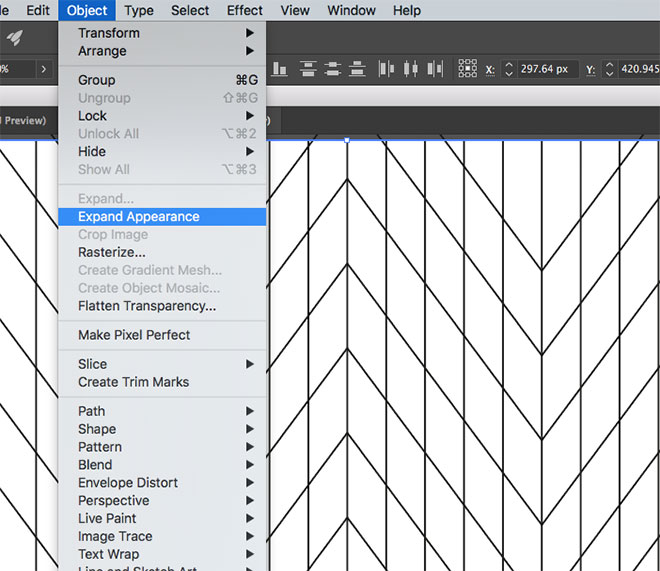Click the Vertical Align Bottom icon
The width and height of the screenshot is (660, 571).
coord(279,69)
